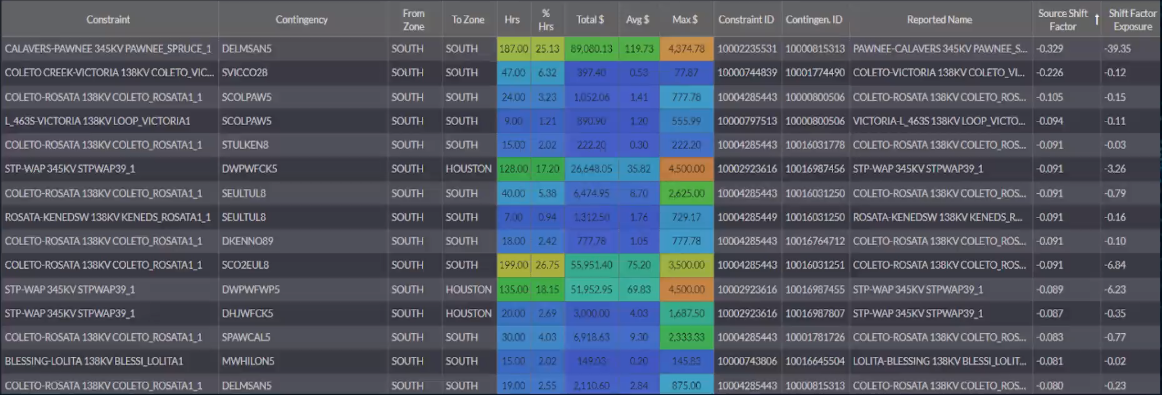Select the 199.00 hours cell

click(x=514, y=265)
